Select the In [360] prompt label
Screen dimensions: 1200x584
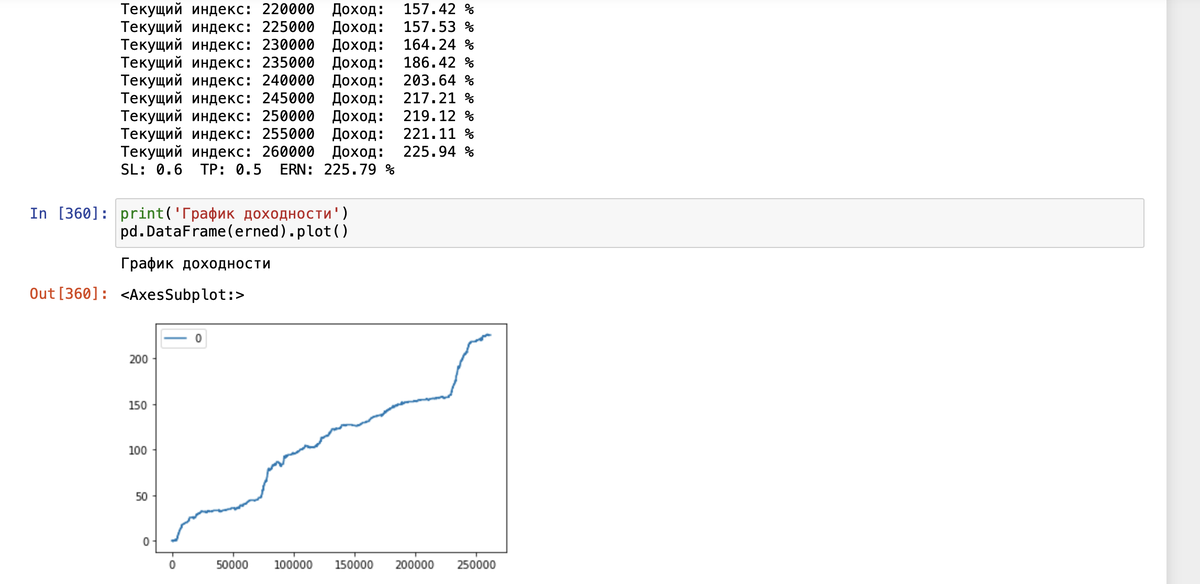click(x=67, y=214)
